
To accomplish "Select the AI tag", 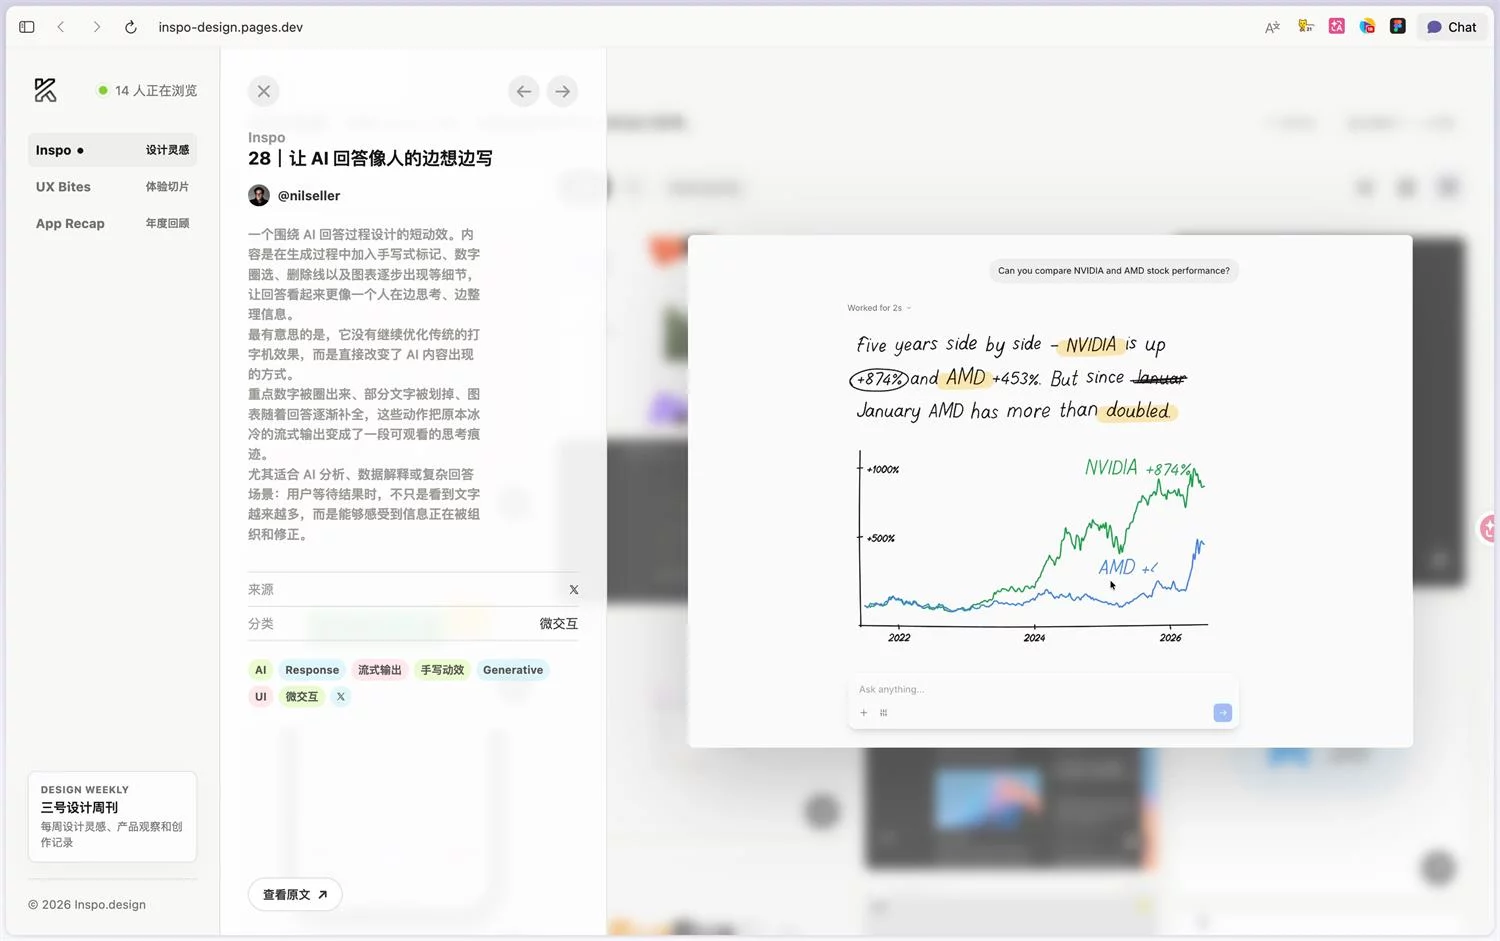I will [261, 670].
